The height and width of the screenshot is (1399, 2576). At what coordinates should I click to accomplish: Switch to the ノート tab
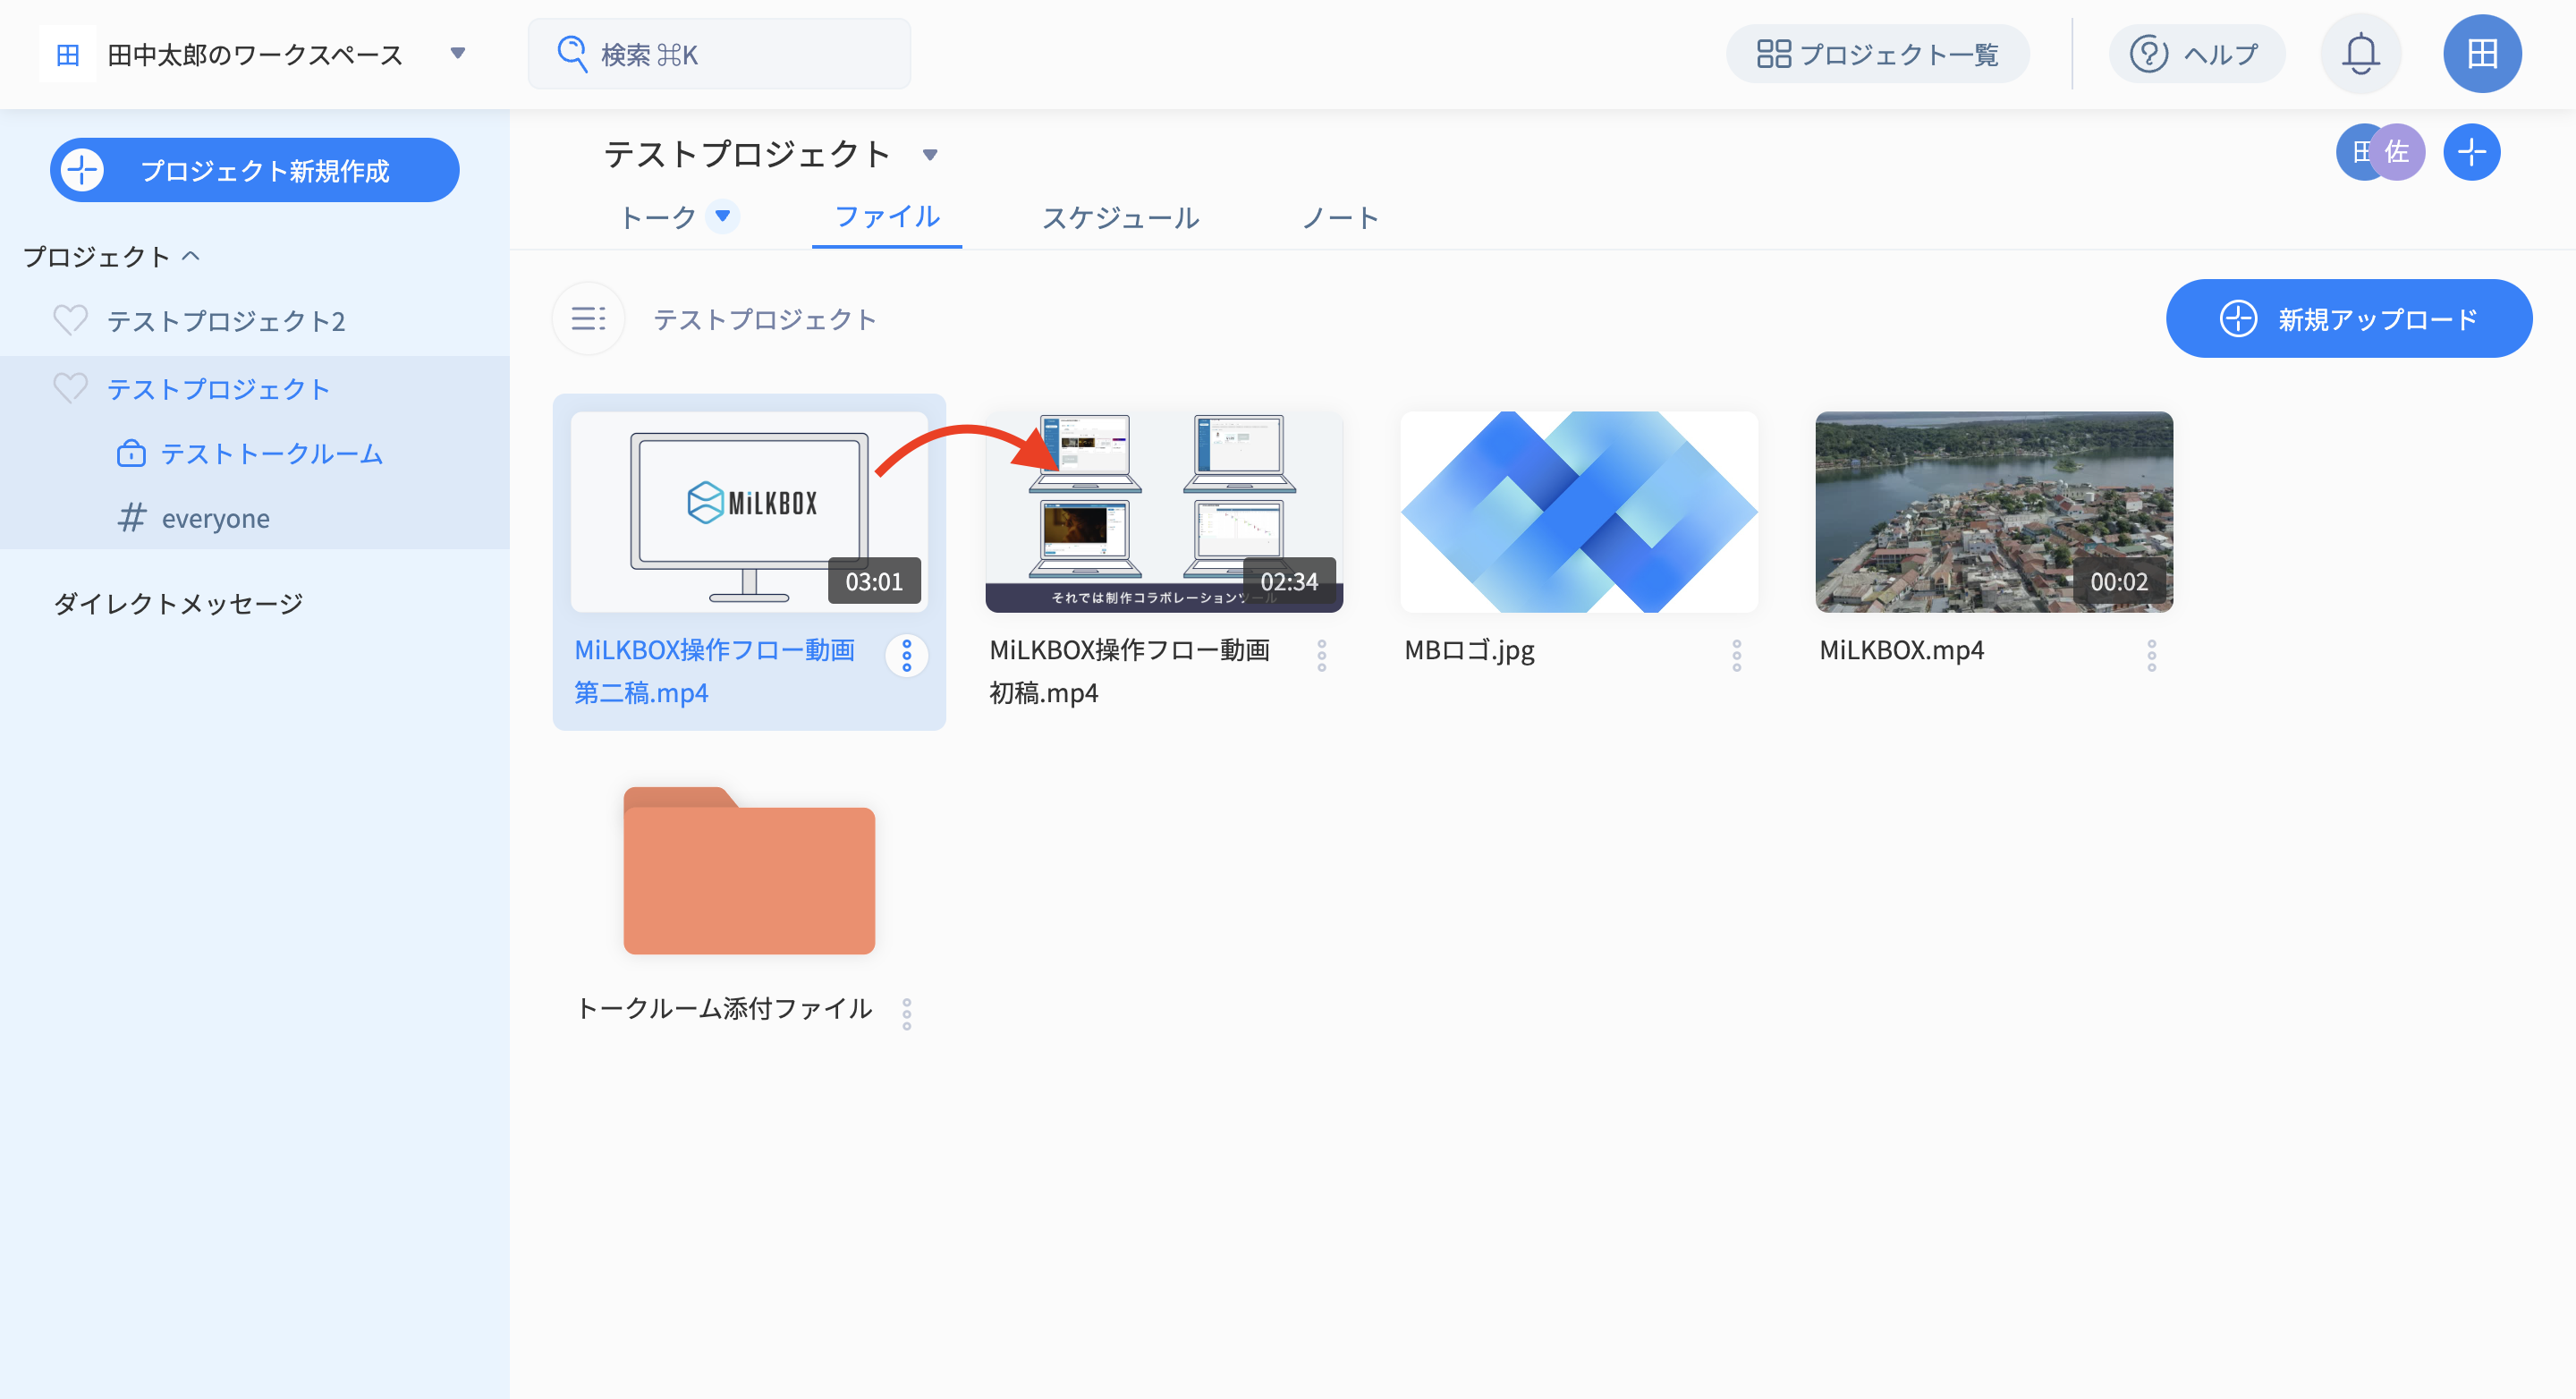point(1340,217)
